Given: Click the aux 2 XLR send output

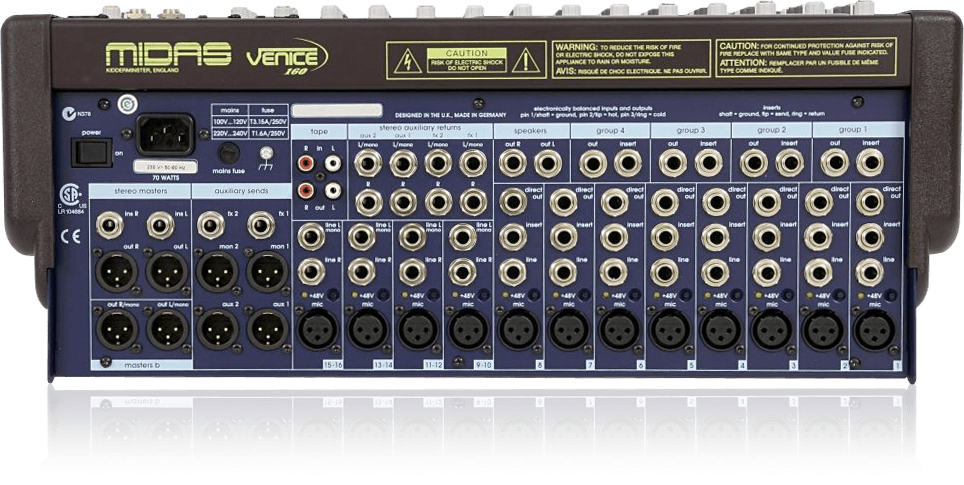Looking at the screenshot, I should (x=217, y=329).
